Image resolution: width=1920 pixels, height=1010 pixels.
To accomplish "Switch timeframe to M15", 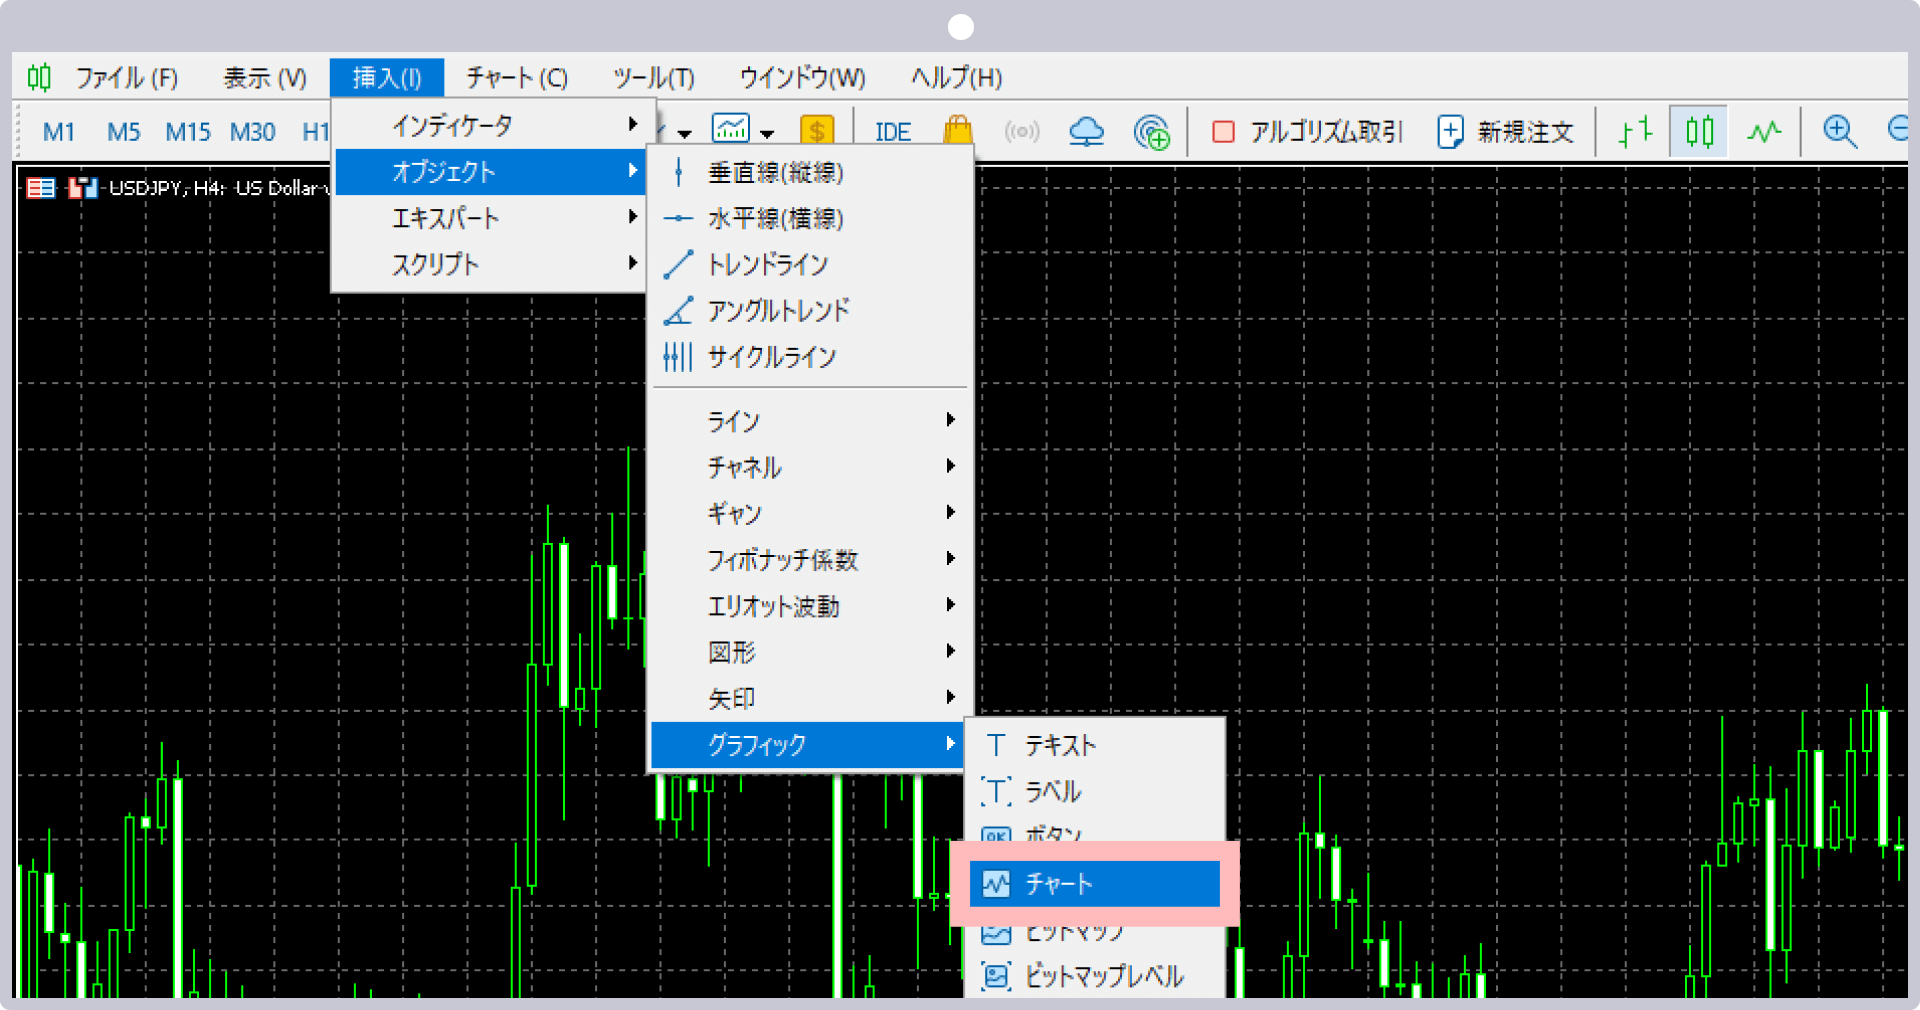I will tap(187, 131).
